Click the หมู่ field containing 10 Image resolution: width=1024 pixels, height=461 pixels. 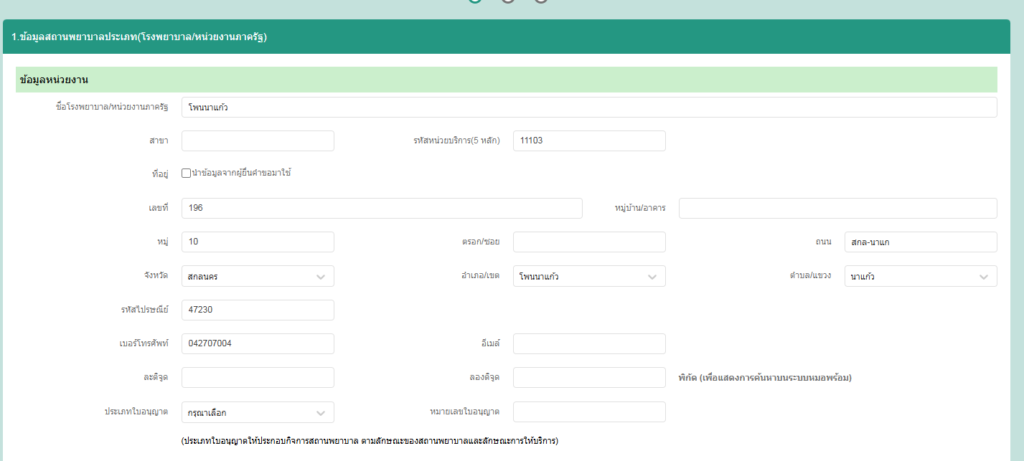click(258, 242)
